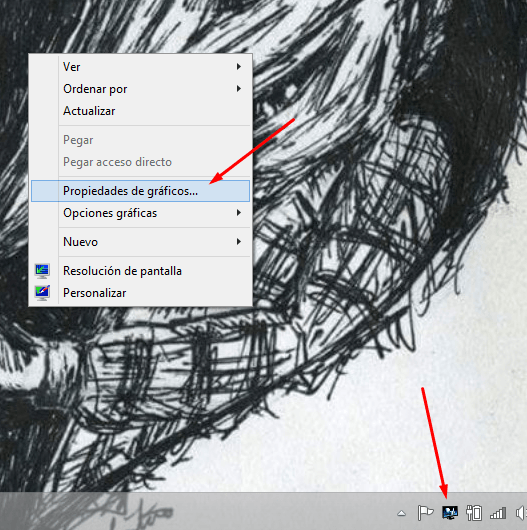Image resolution: width=527 pixels, height=530 pixels.
Task: Click the Personalizar icon in menu
Action: pos(42,293)
